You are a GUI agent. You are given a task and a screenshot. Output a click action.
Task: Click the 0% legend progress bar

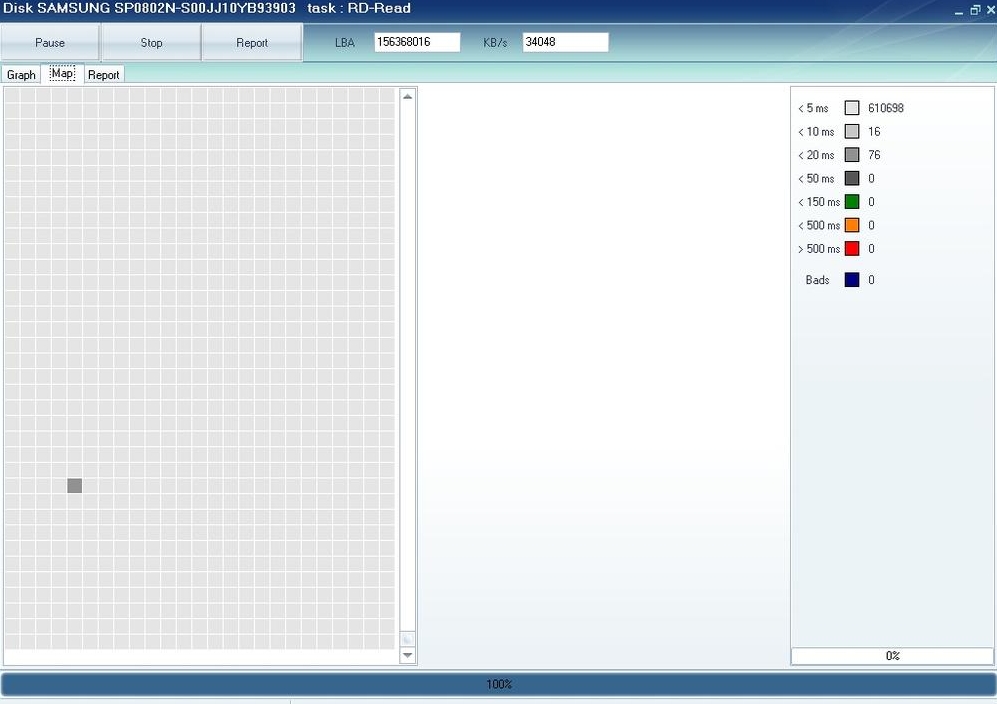[892, 656]
